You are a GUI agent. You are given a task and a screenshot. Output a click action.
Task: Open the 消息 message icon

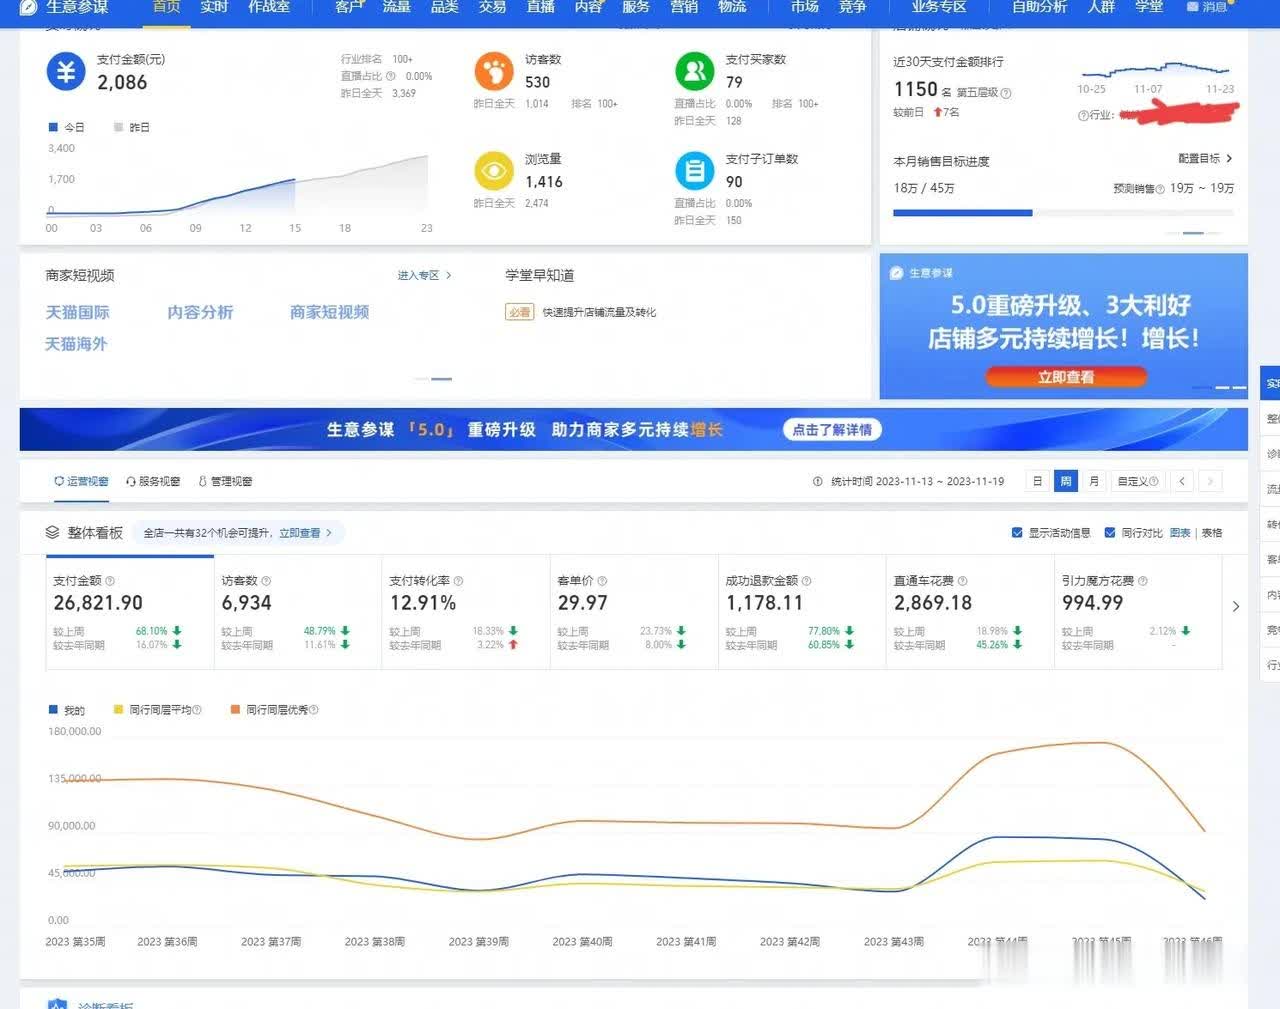pyautogui.click(x=1192, y=7)
